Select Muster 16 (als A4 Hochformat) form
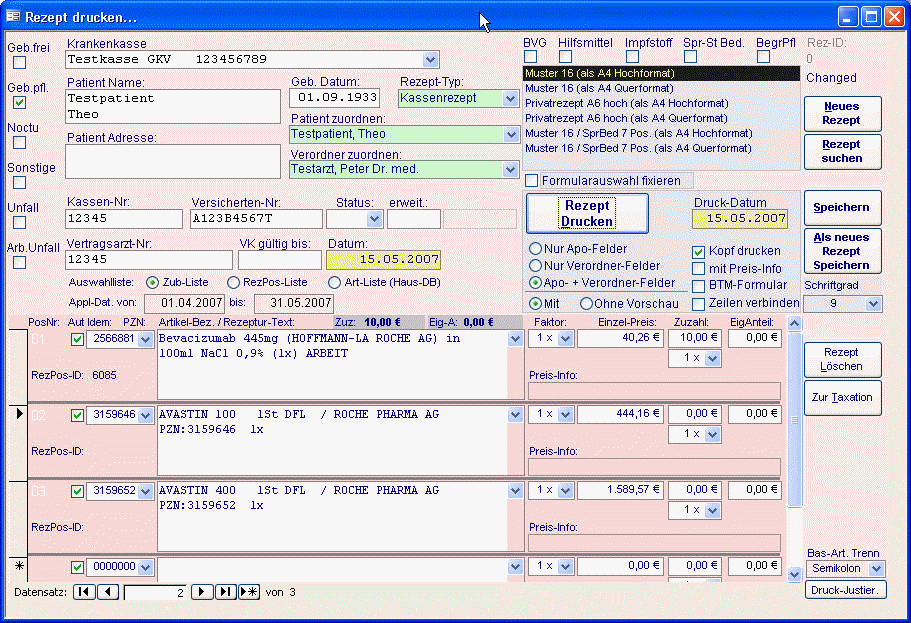The image size is (911, 623). click(661, 73)
